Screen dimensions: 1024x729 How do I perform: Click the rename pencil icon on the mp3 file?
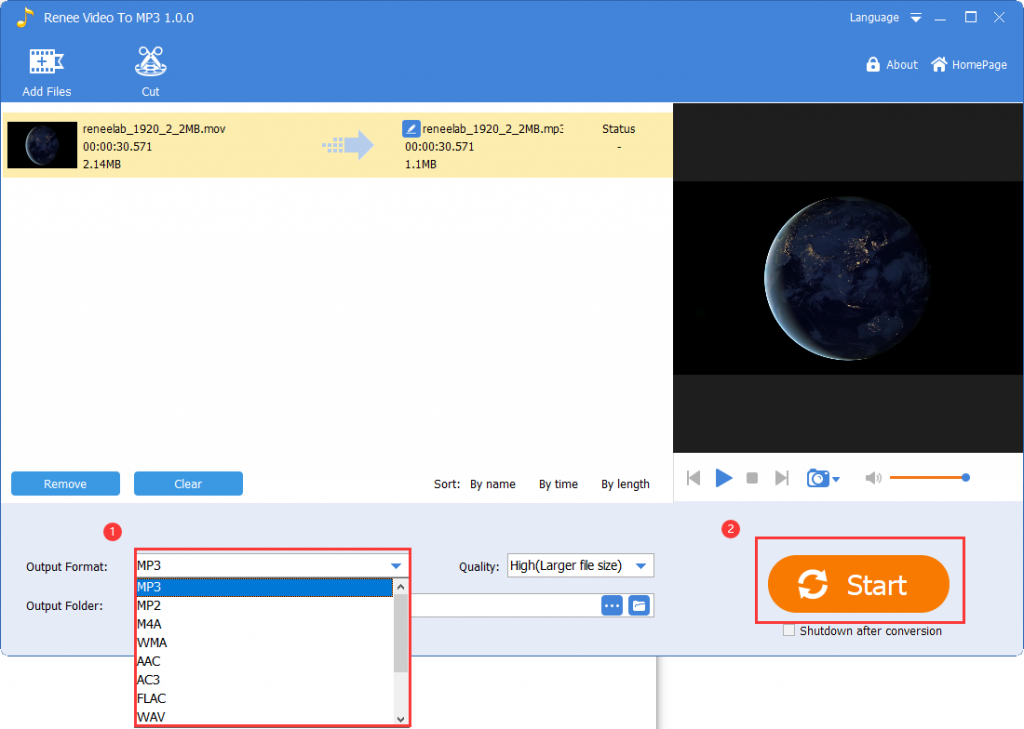click(x=411, y=128)
